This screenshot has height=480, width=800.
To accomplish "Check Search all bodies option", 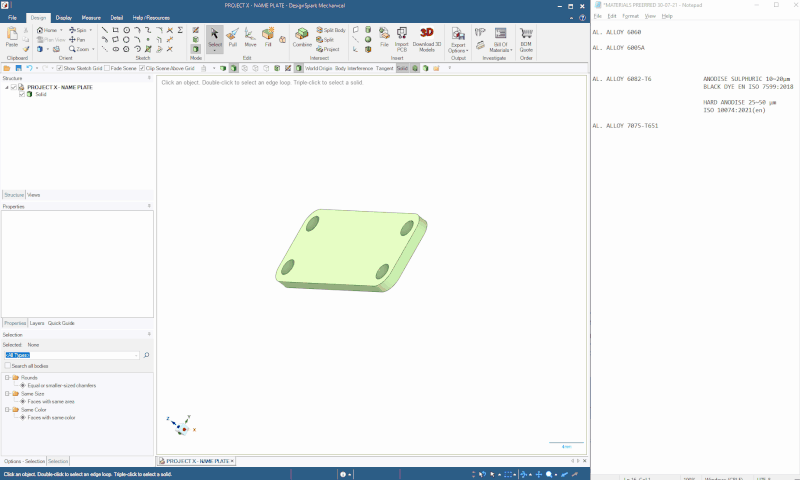I will click(x=8, y=366).
